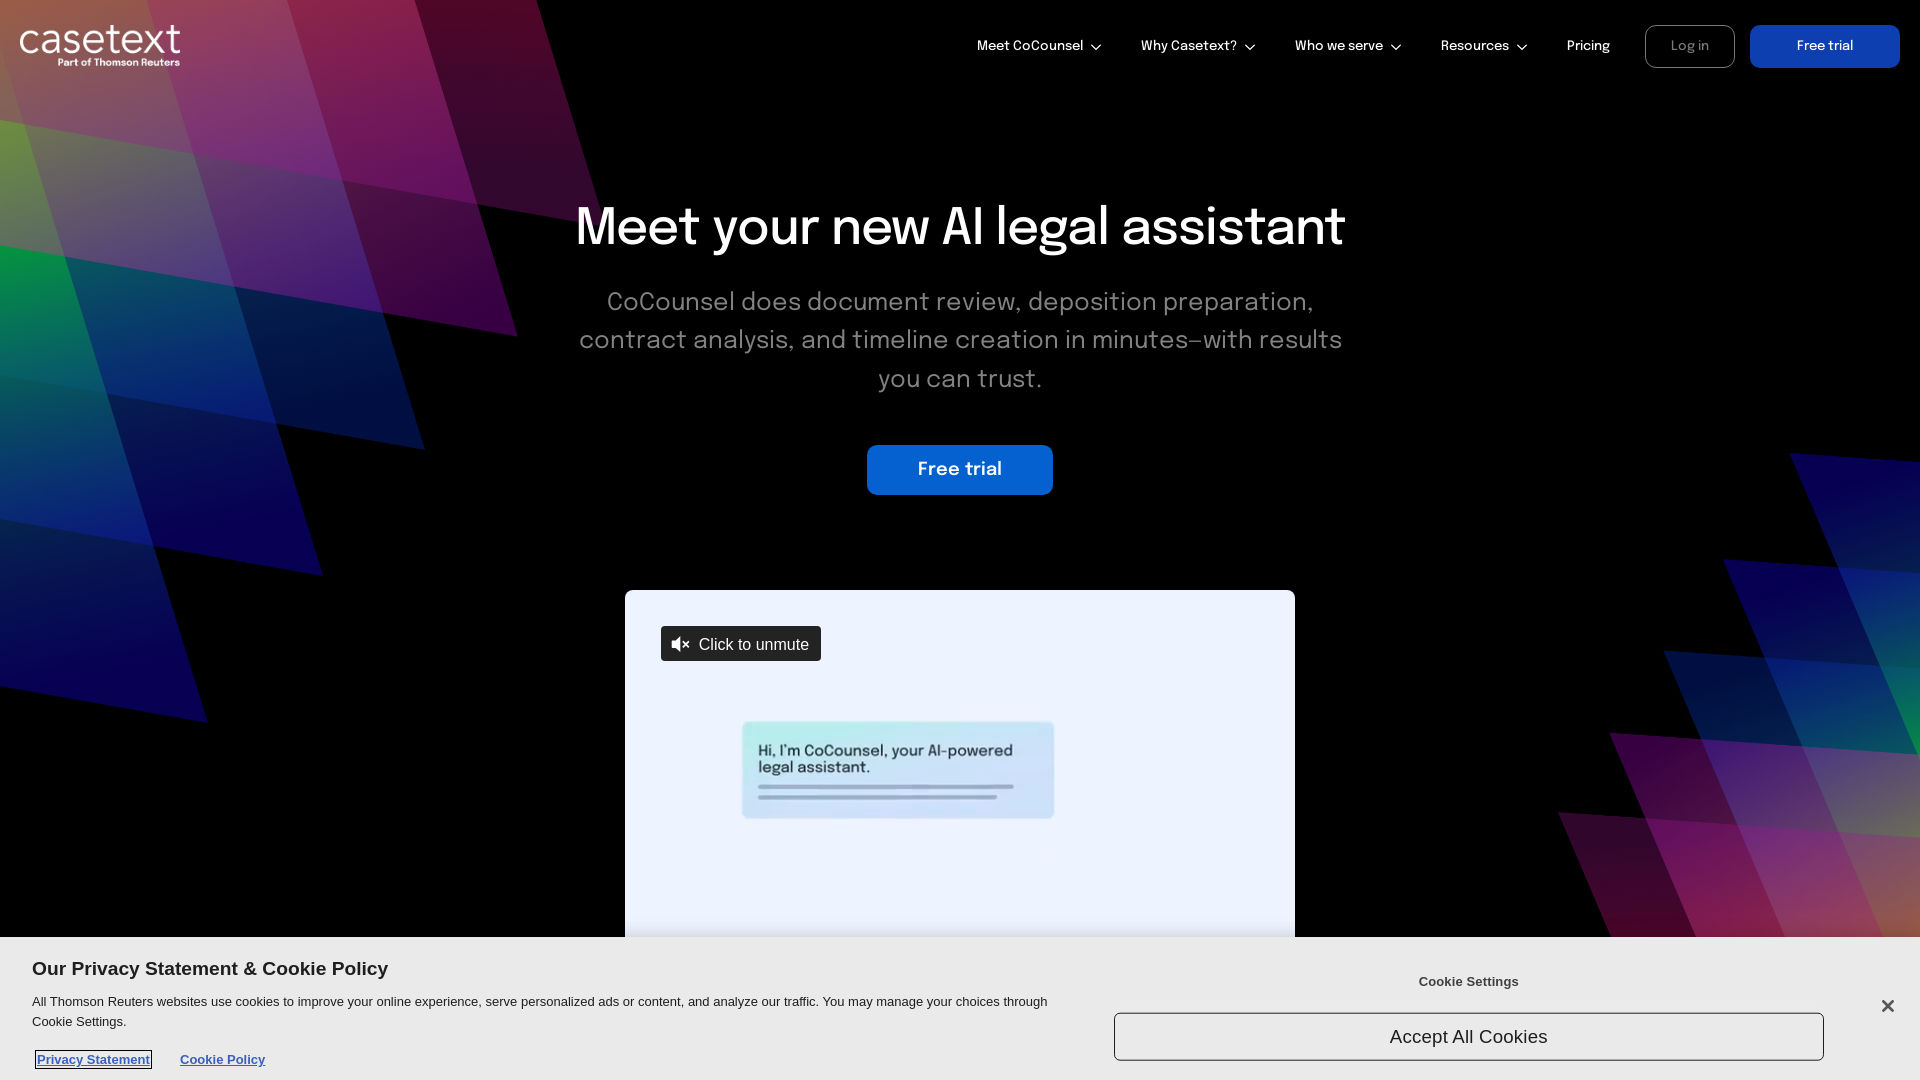This screenshot has height=1080, width=1920.
Task: Accept All Cookies toggle consent
Action: 1468,1036
